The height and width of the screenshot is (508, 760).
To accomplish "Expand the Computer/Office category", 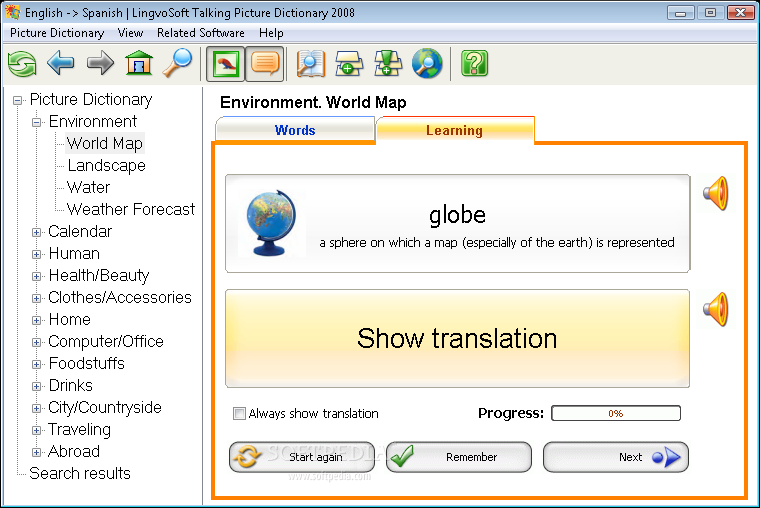I will (36, 342).
